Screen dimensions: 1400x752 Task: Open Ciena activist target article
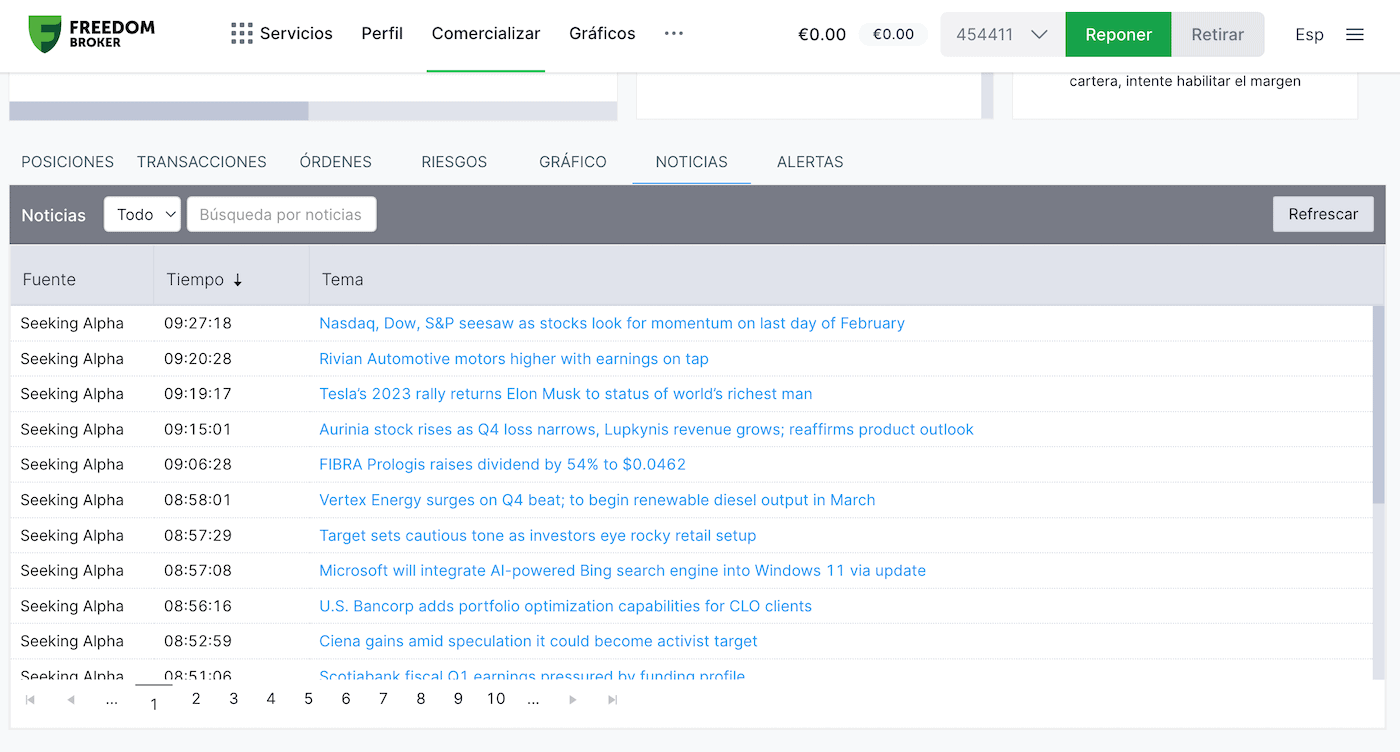(x=538, y=641)
